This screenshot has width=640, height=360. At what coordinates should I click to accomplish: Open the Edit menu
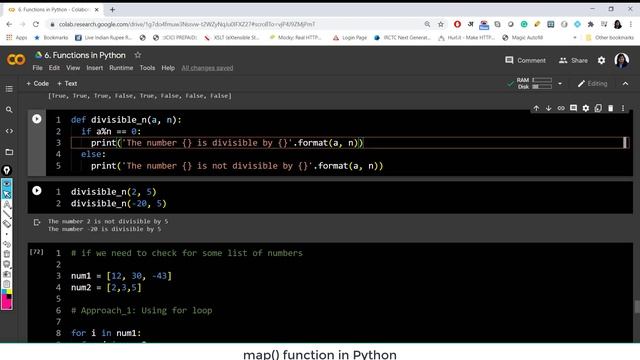(54, 68)
